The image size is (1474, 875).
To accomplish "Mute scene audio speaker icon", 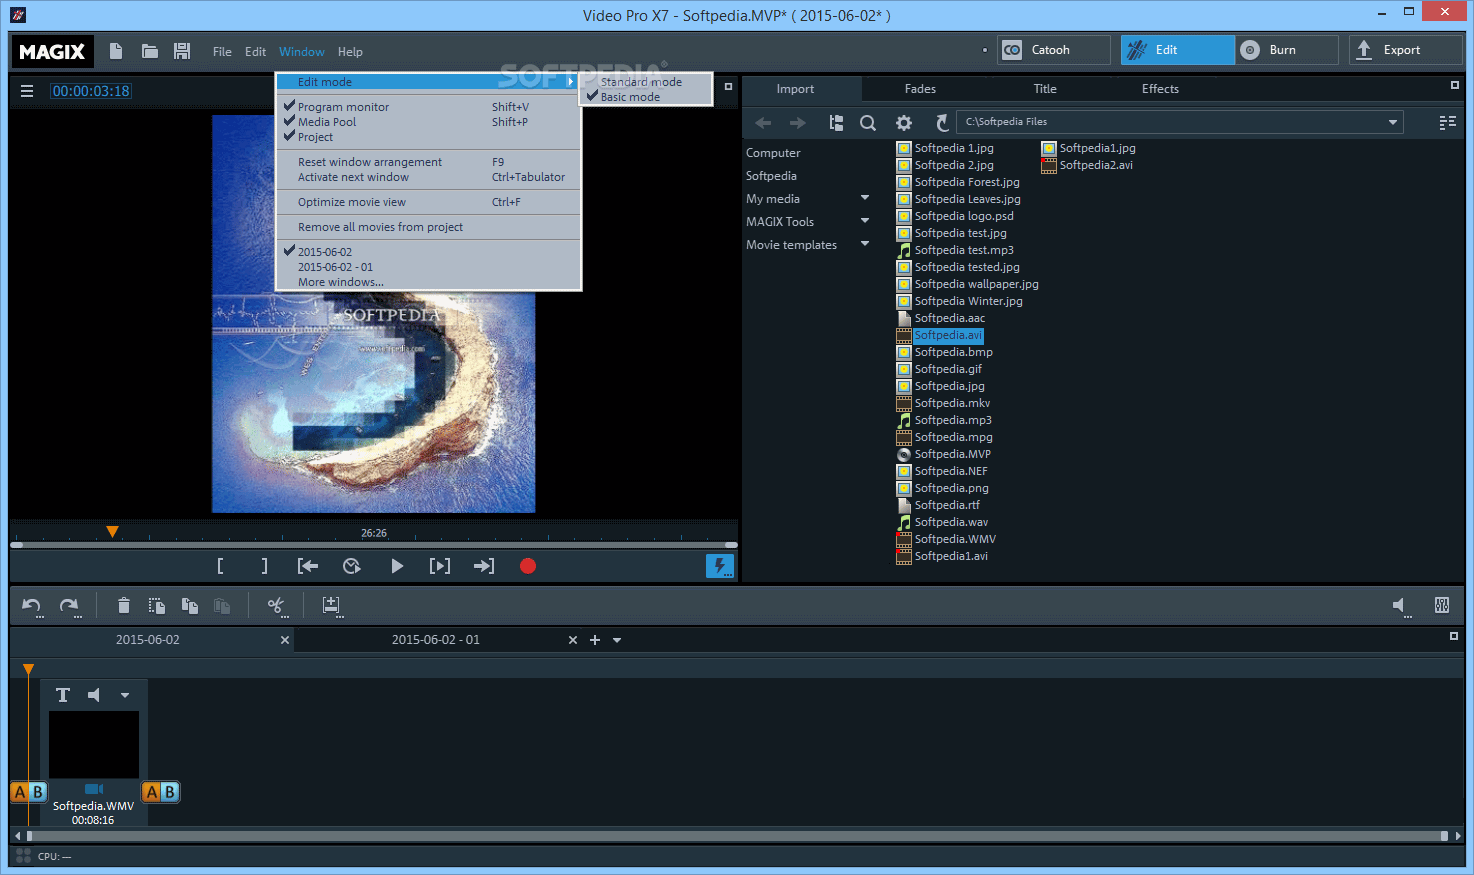I will 94,695.
